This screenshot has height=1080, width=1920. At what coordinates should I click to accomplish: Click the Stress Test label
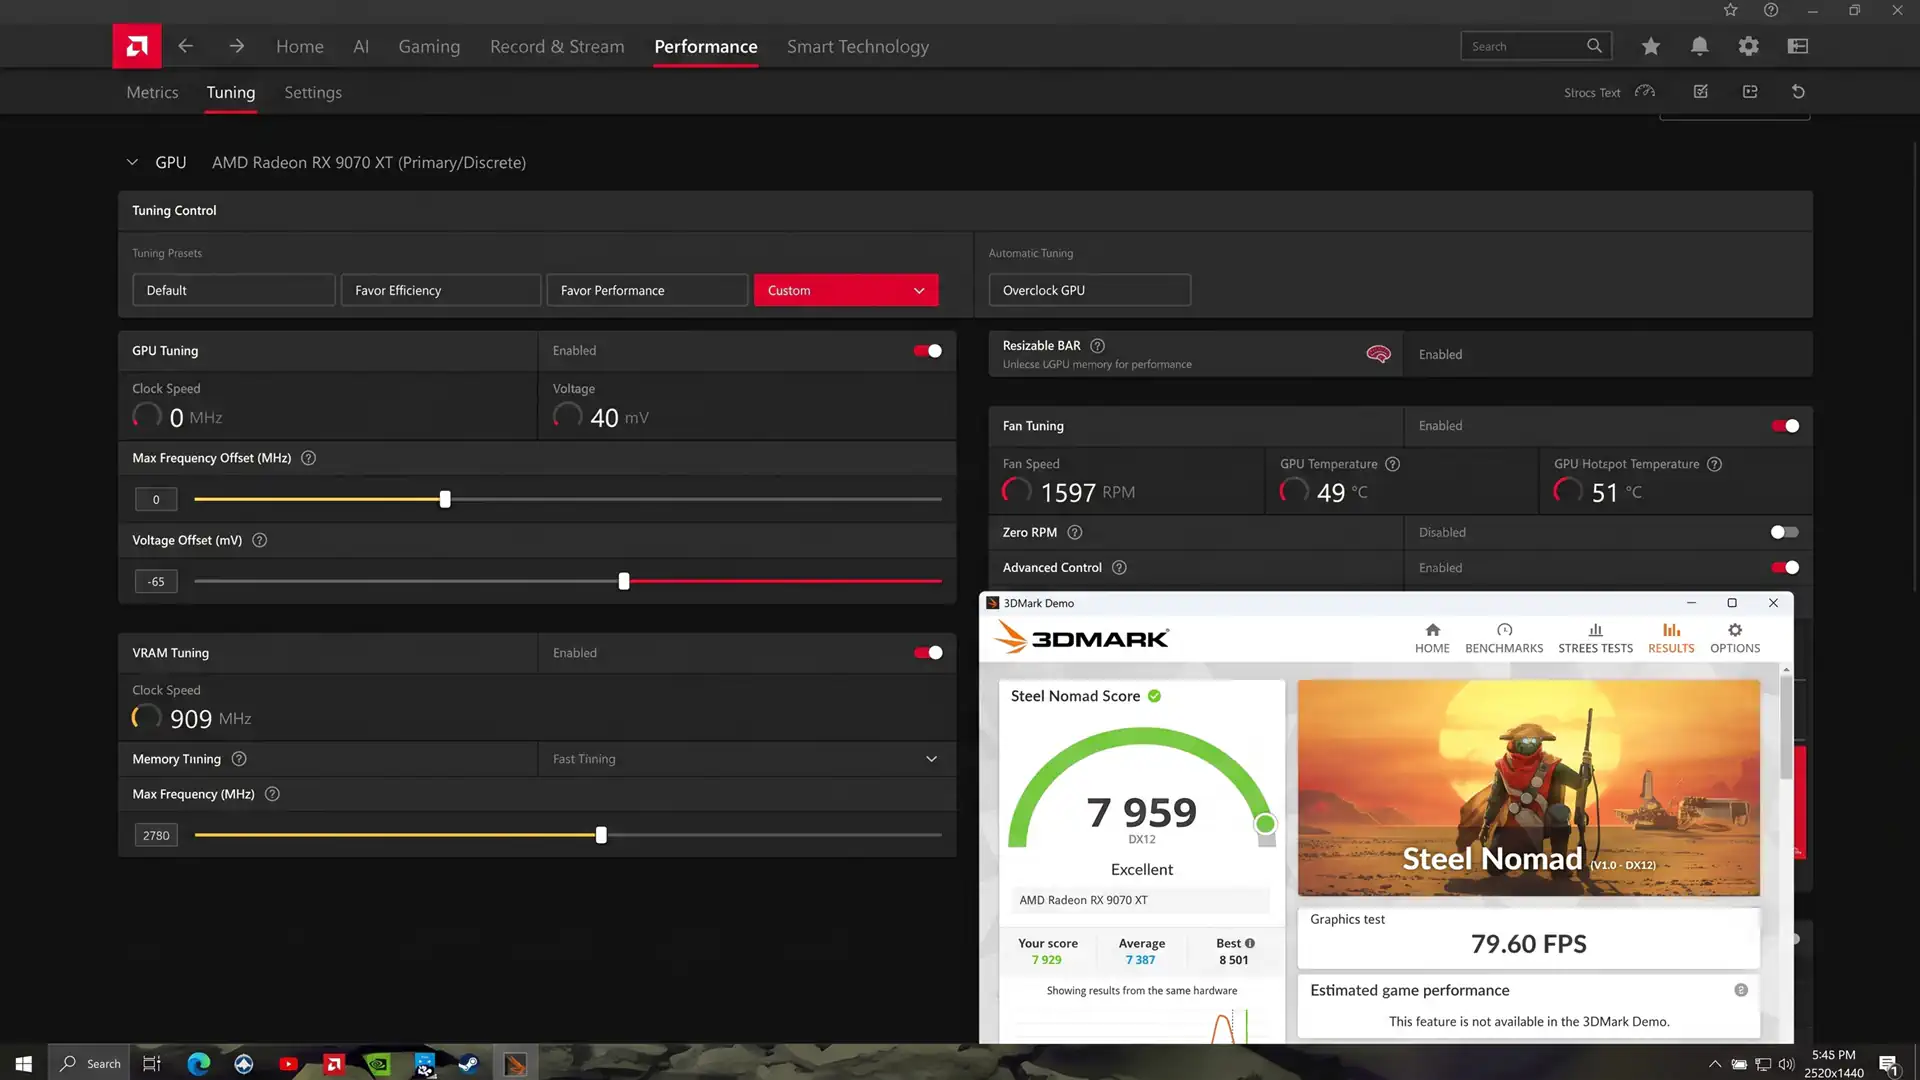(1592, 93)
